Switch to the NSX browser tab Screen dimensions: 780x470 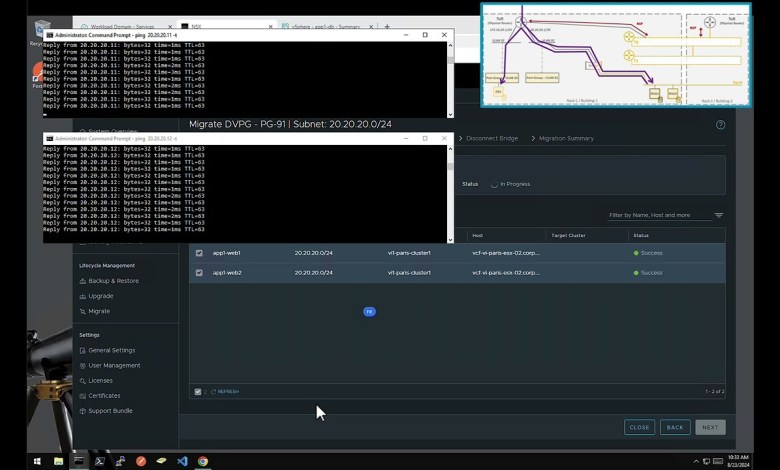225,26
